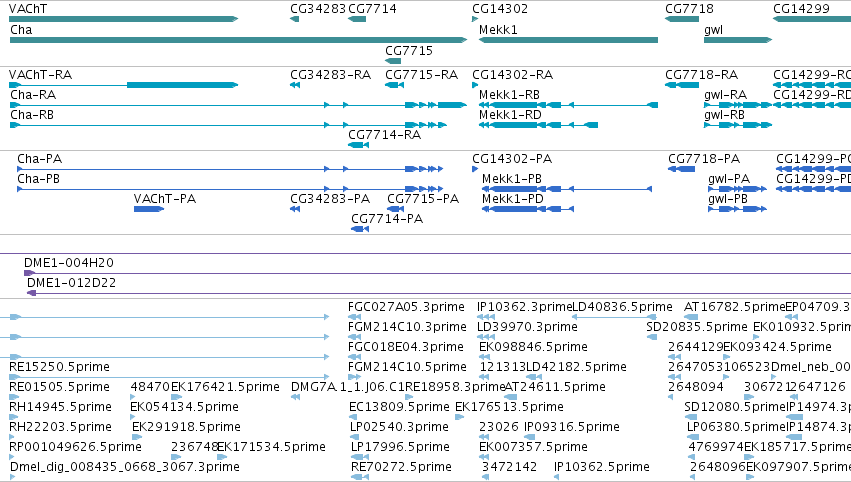Click the CG14302-PA protein label

click(512, 159)
